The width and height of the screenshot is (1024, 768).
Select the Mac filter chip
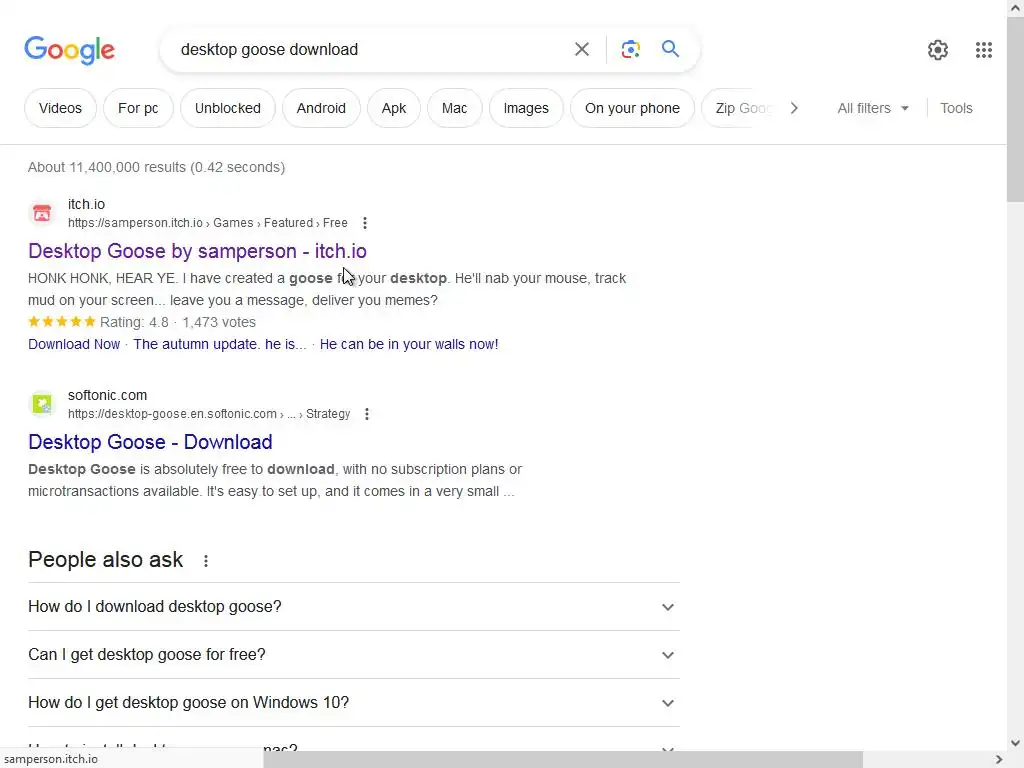pos(455,108)
